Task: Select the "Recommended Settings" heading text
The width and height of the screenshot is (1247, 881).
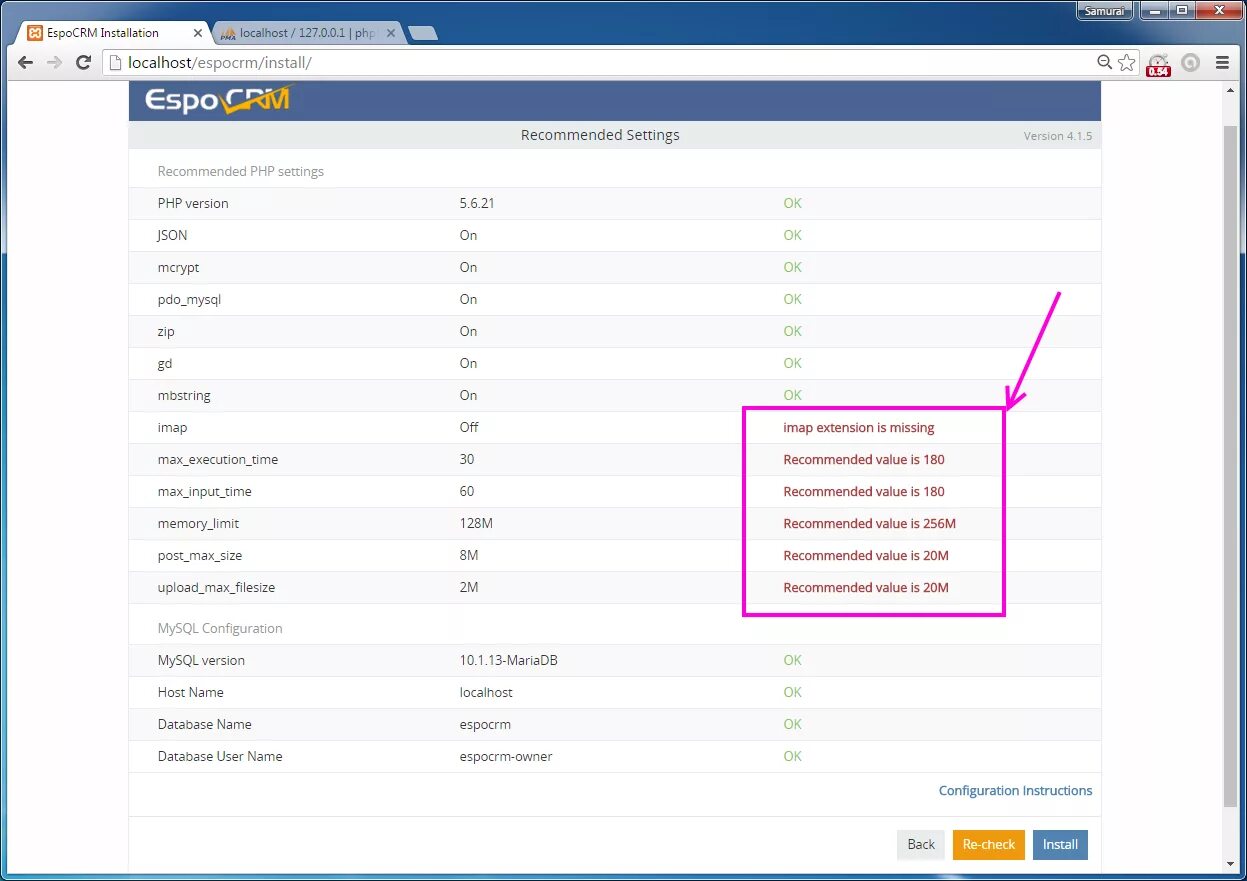Action: 600,135
